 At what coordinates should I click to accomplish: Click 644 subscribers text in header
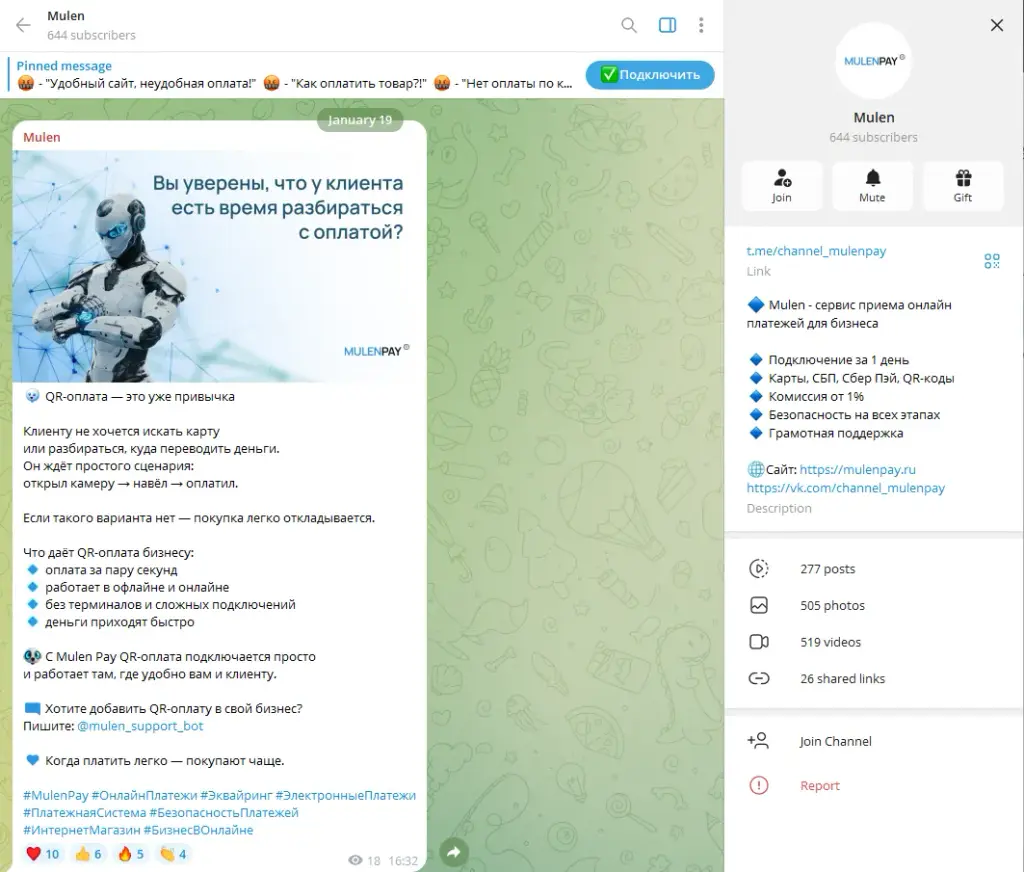(91, 35)
